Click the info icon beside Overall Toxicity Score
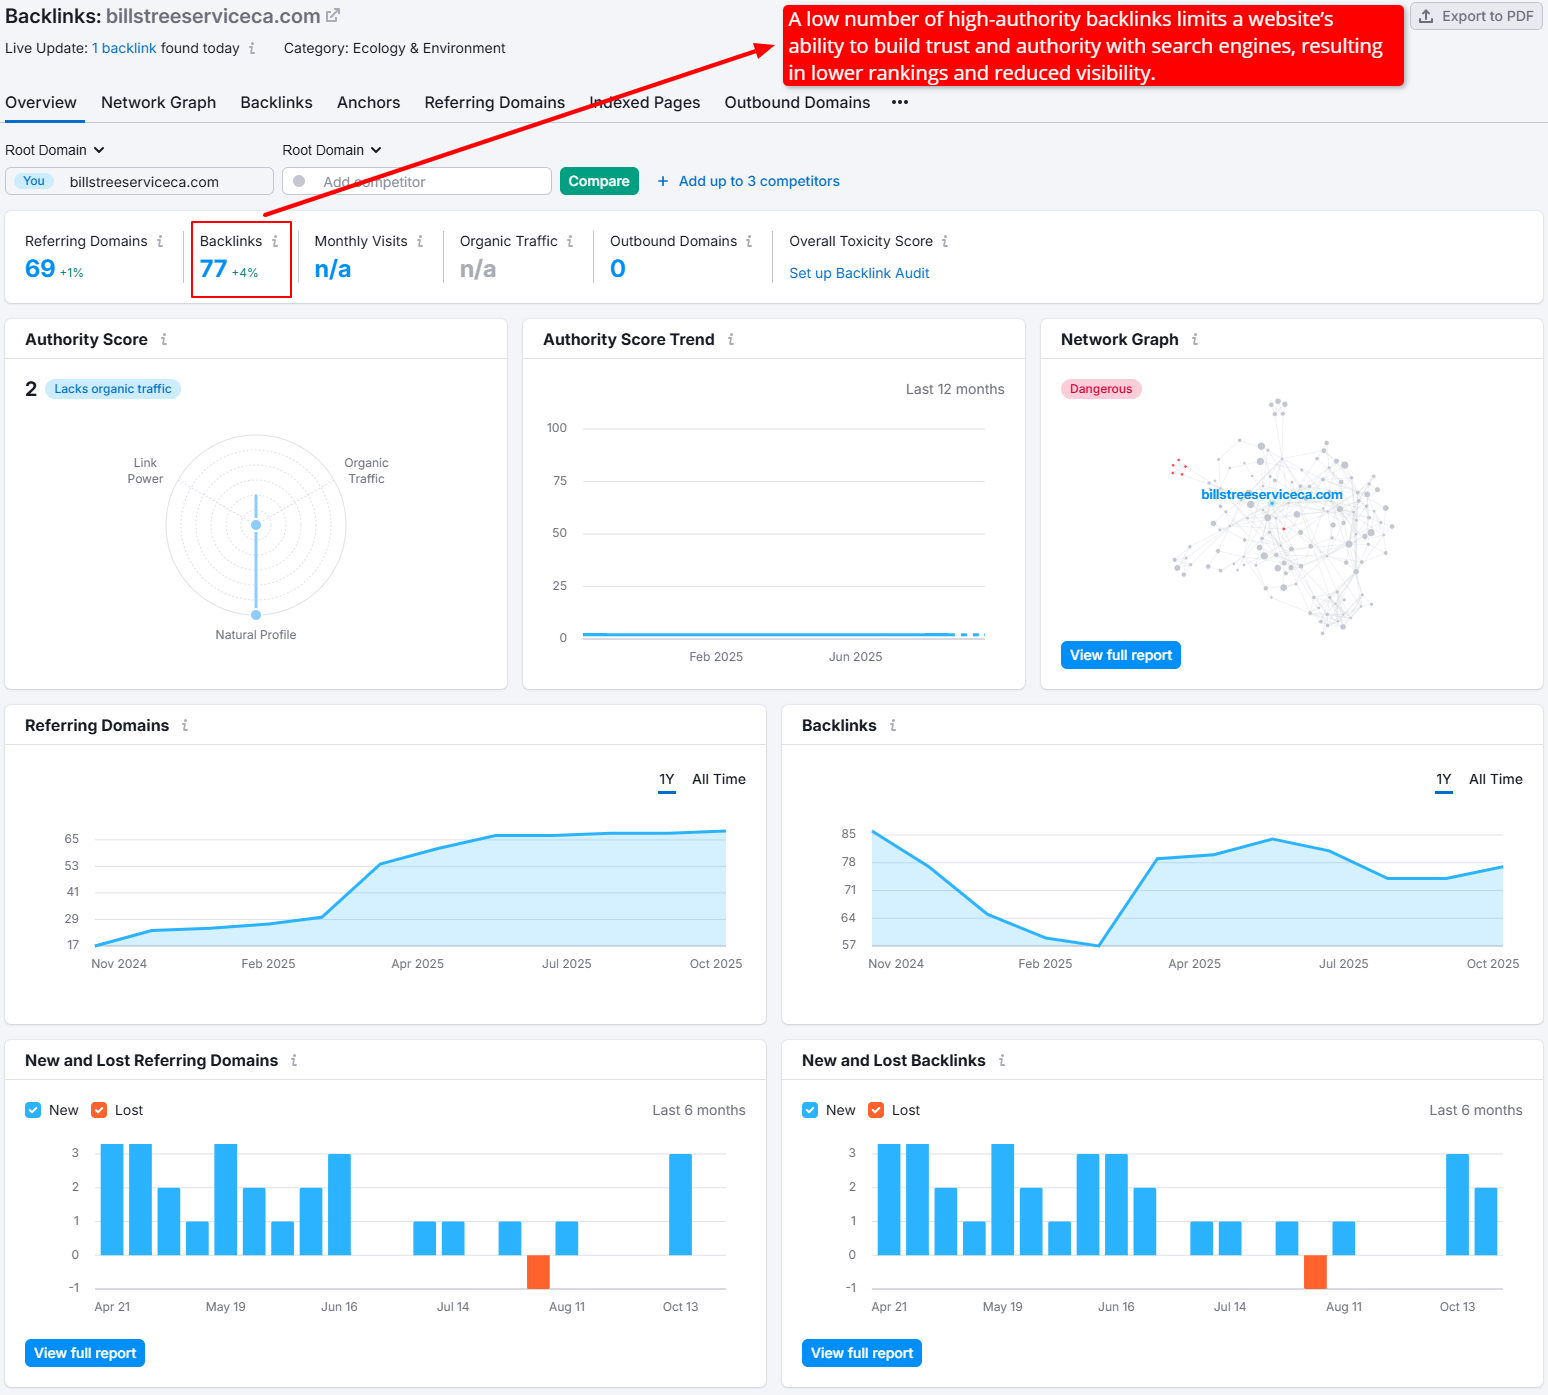This screenshot has height=1395, width=1548. [x=945, y=242]
